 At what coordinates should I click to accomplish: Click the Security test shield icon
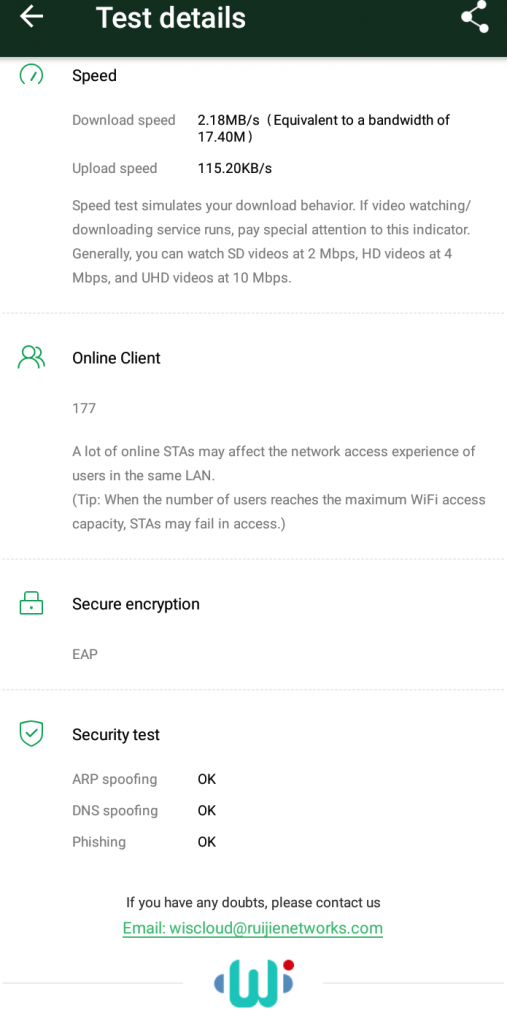[x=31, y=734]
